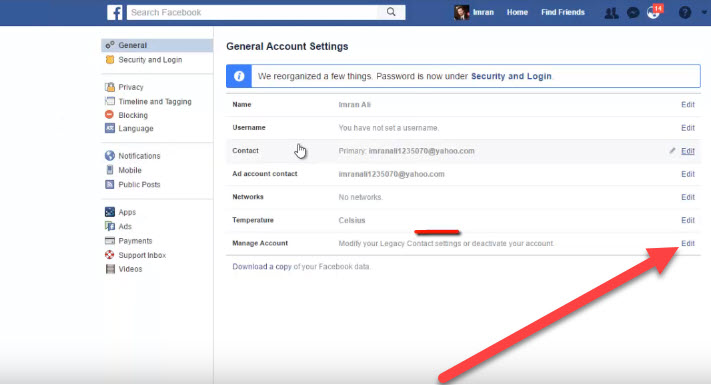Open Notifications settings in sidebar

[139, 156]
